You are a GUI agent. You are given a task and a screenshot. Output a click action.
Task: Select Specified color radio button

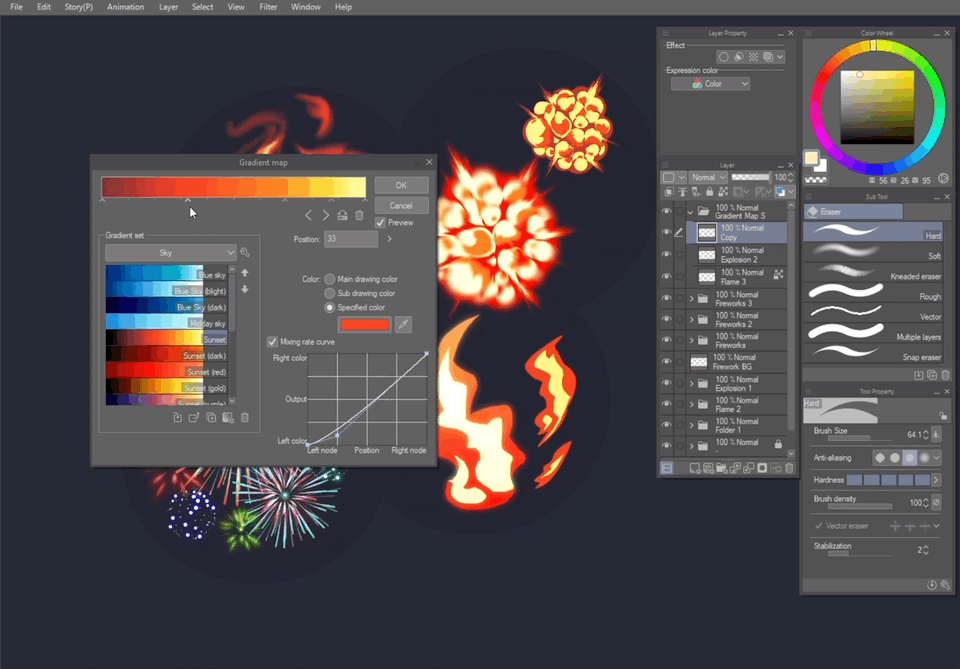[x=329, y=307]
